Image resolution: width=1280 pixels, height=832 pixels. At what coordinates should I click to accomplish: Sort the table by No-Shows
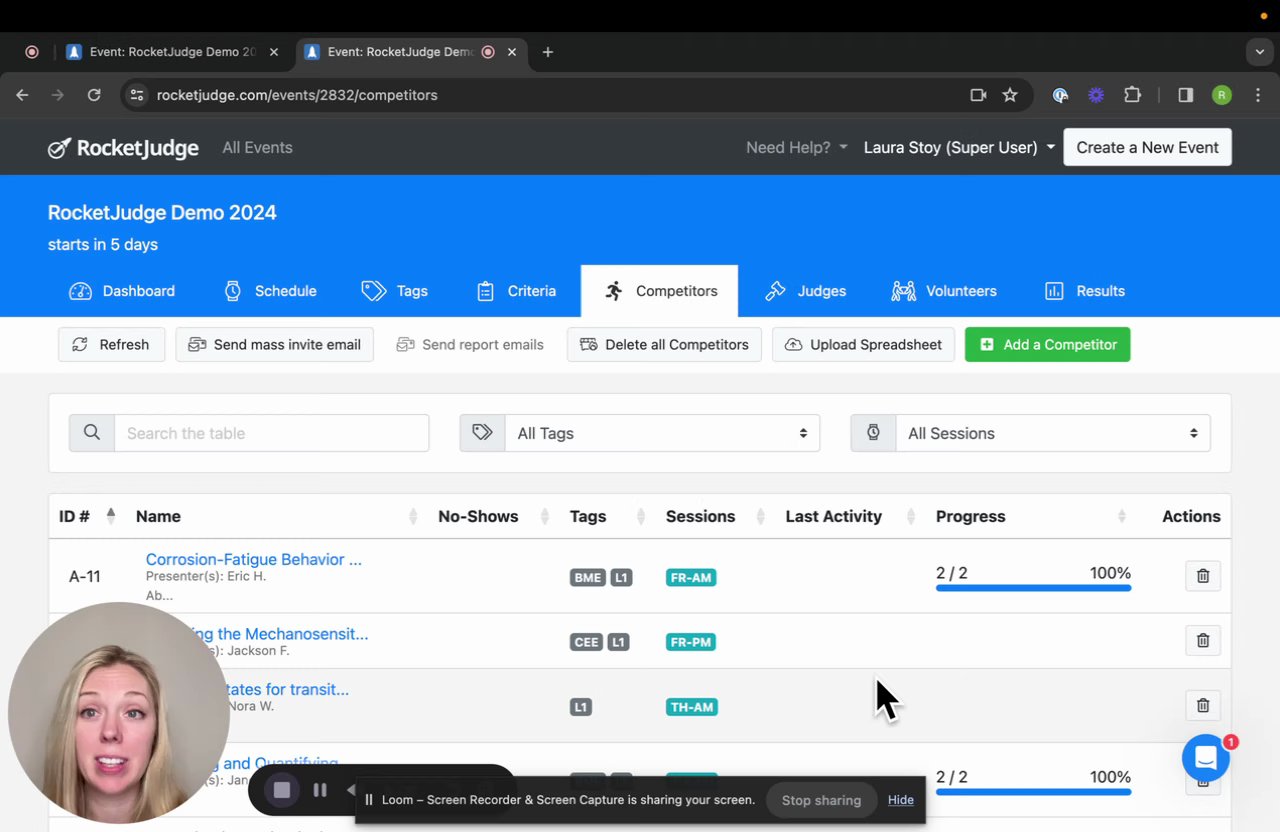(x=494, y=516)
